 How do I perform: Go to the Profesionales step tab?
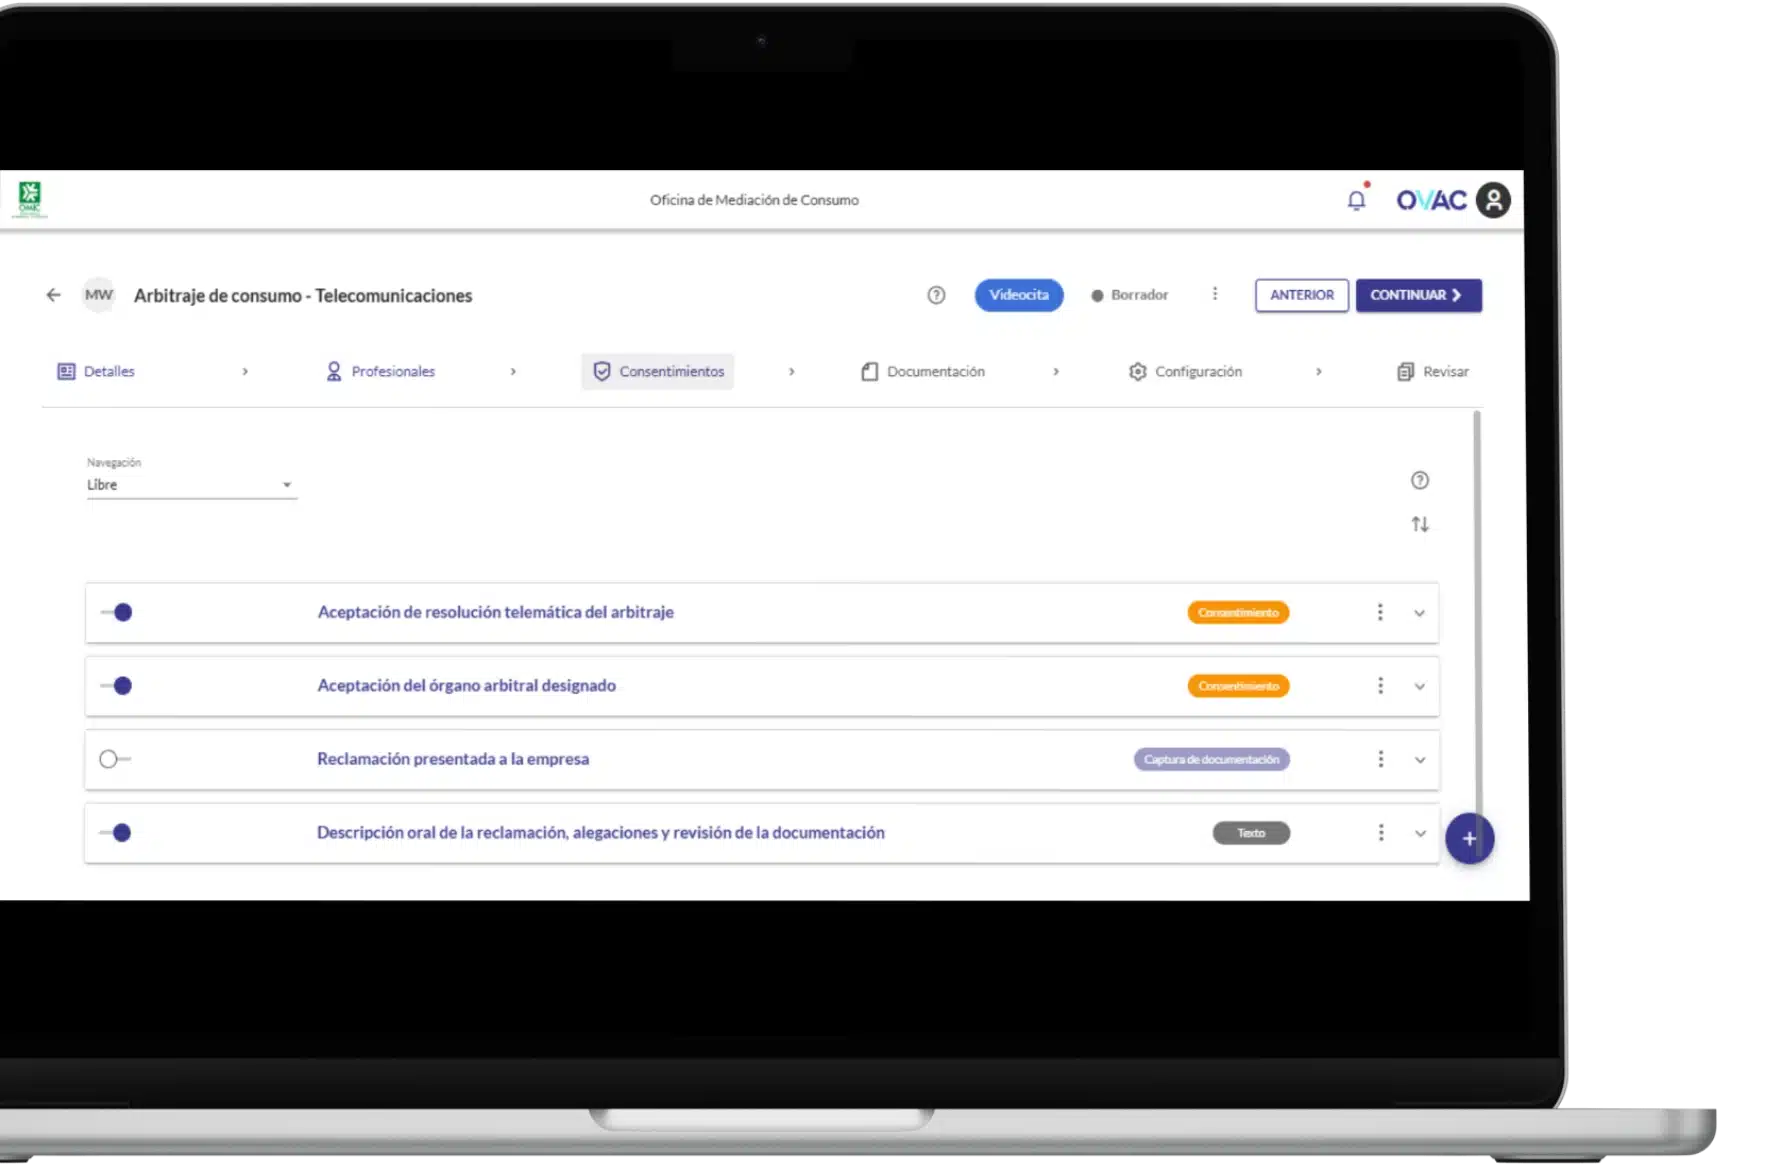point(381,372)
